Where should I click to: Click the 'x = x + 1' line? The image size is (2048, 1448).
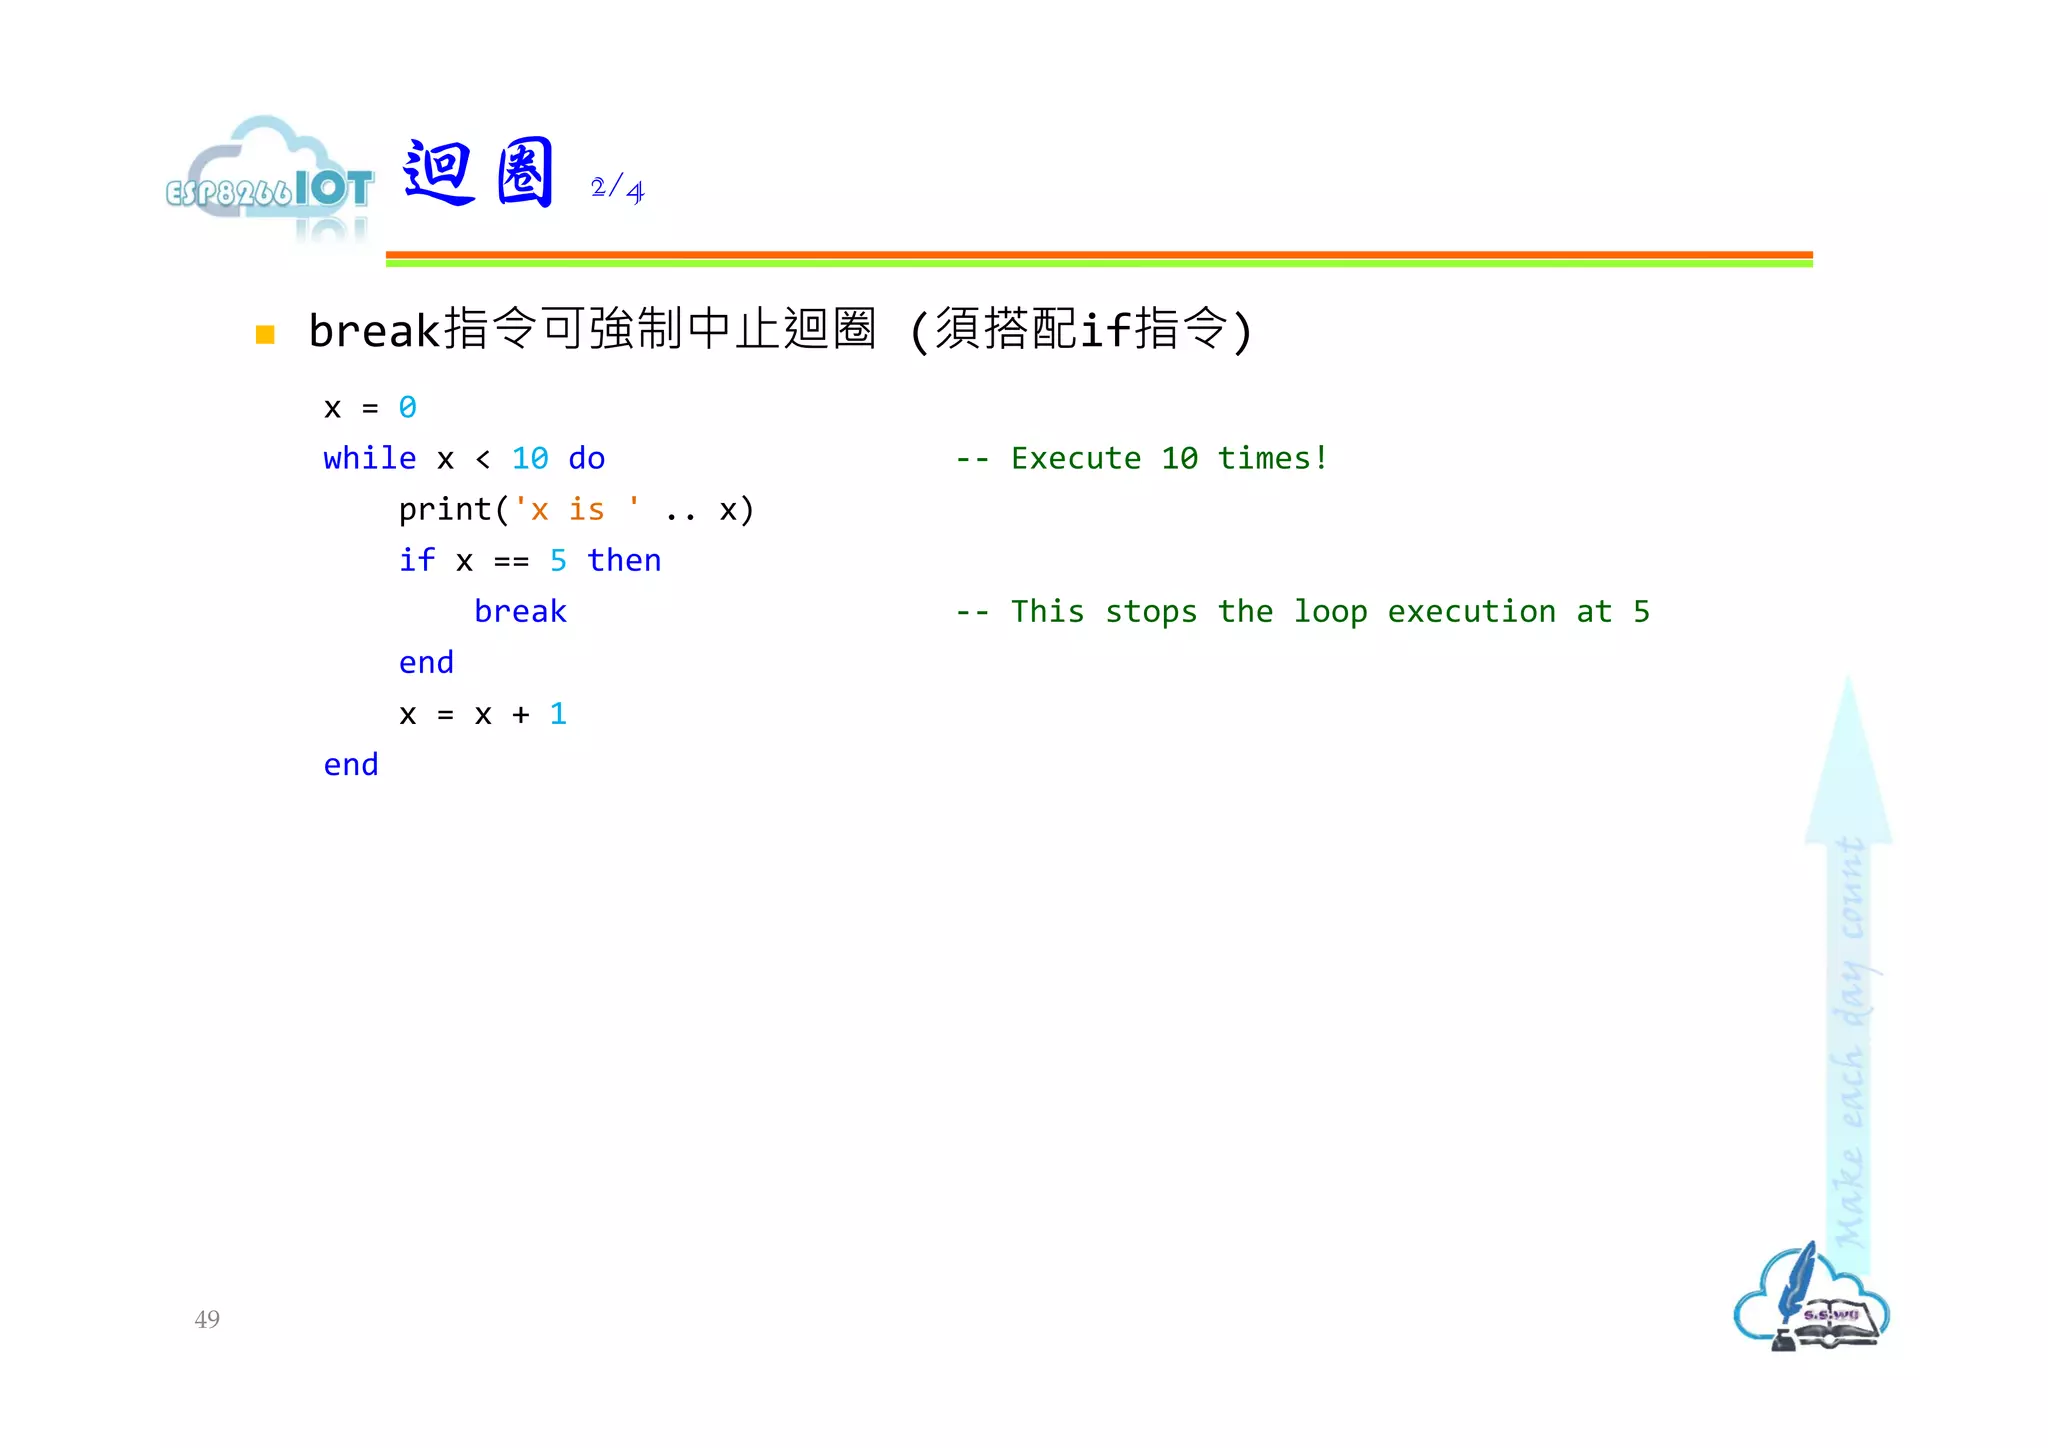coord(483,714)
